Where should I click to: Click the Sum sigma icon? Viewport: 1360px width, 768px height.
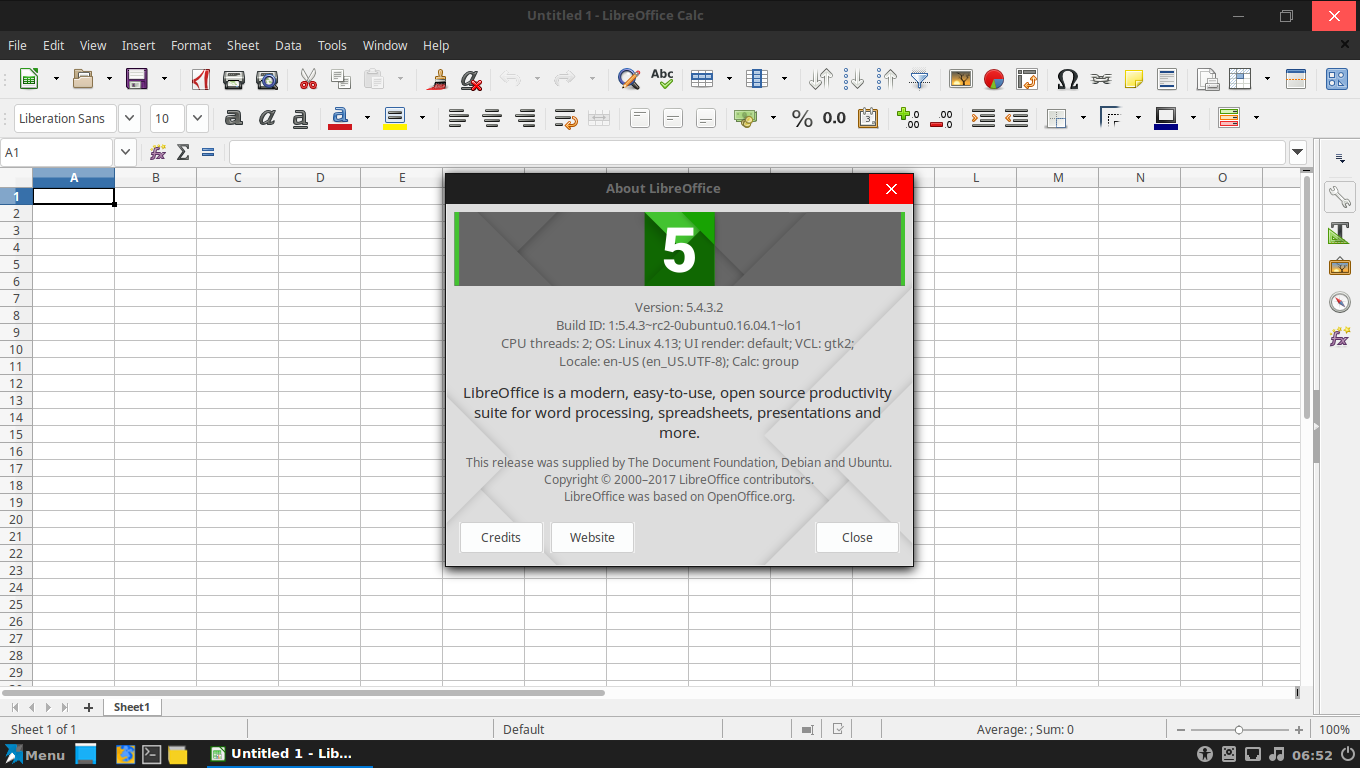(x=183, y=152)
